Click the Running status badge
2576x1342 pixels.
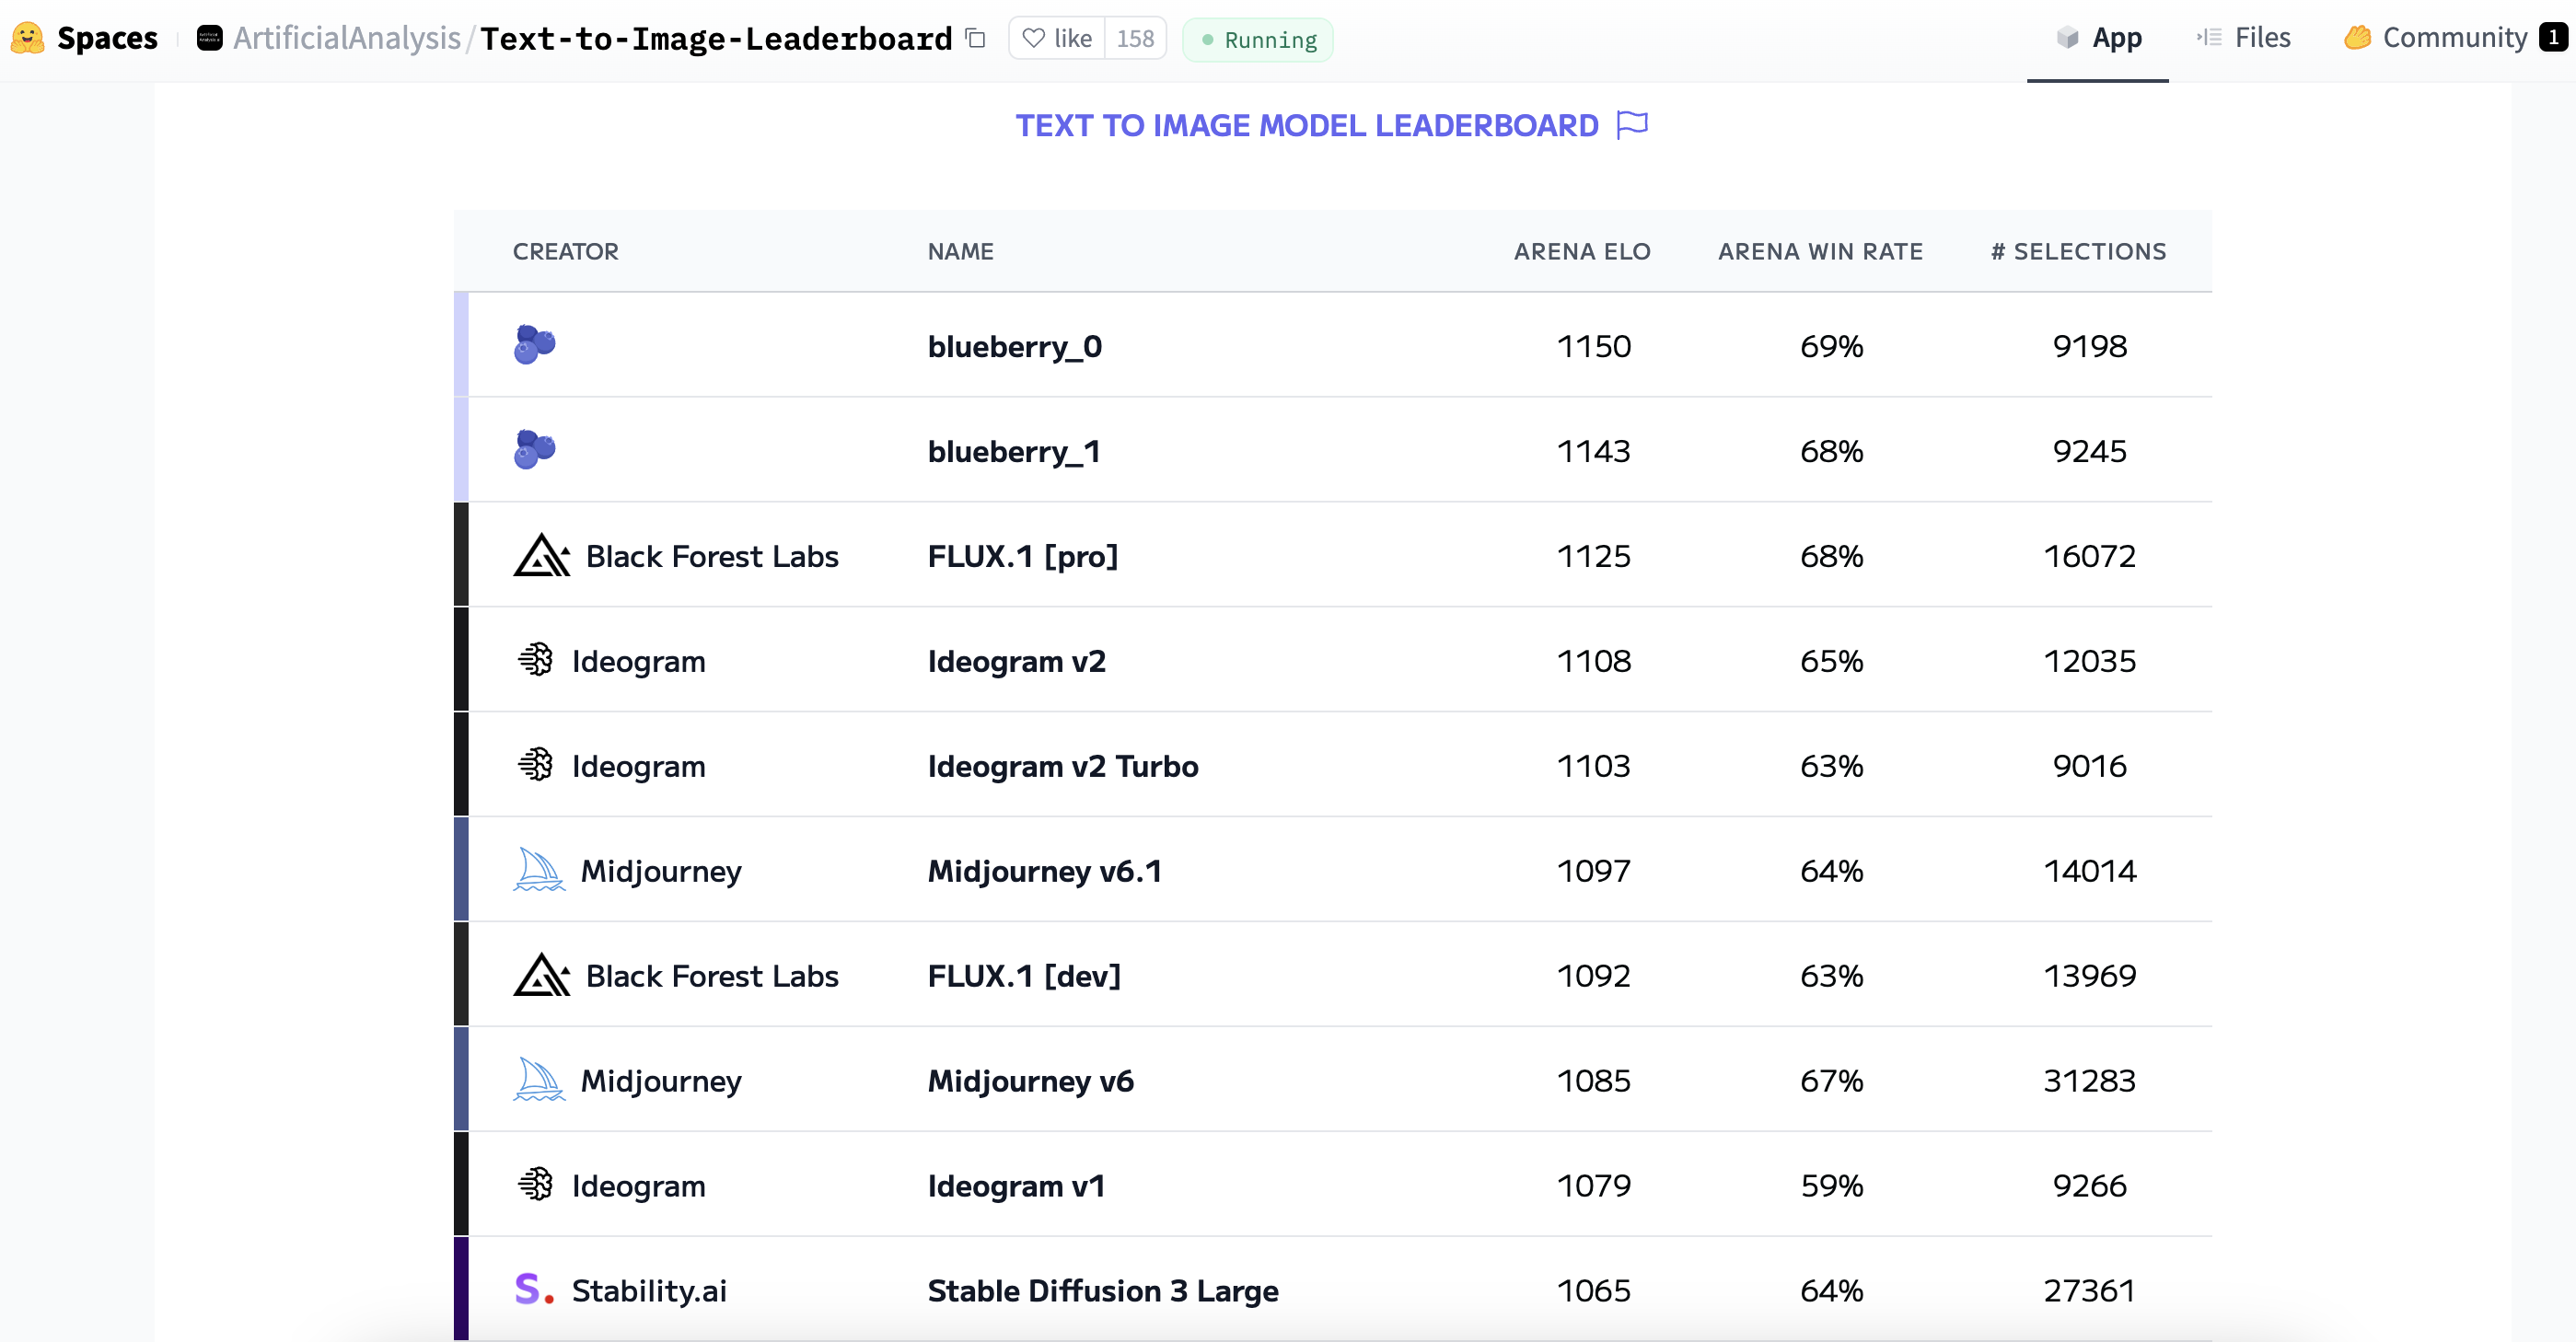(x=1258, y=40)
